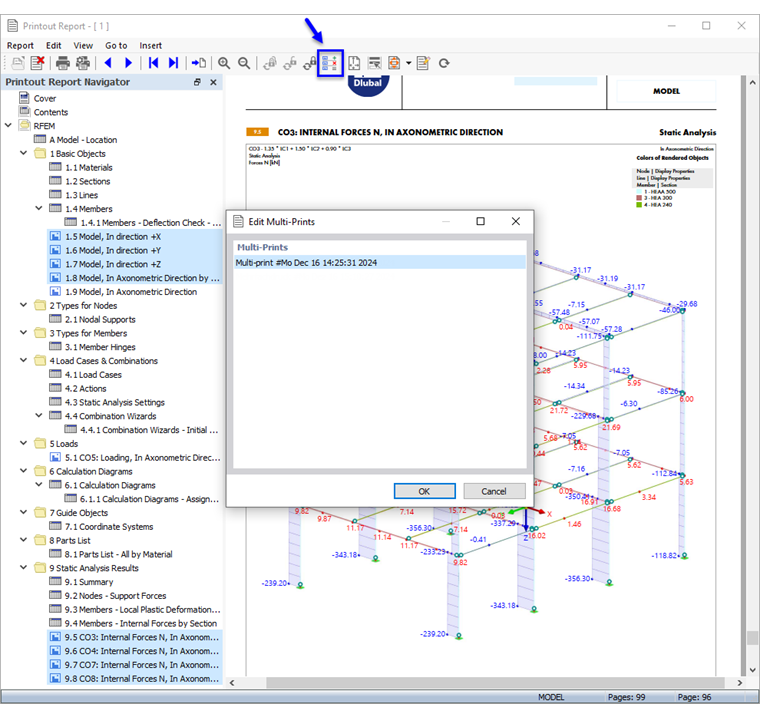The image size is (760, 718).
Task: Open the Insert menu
Action: click(150, 46)
